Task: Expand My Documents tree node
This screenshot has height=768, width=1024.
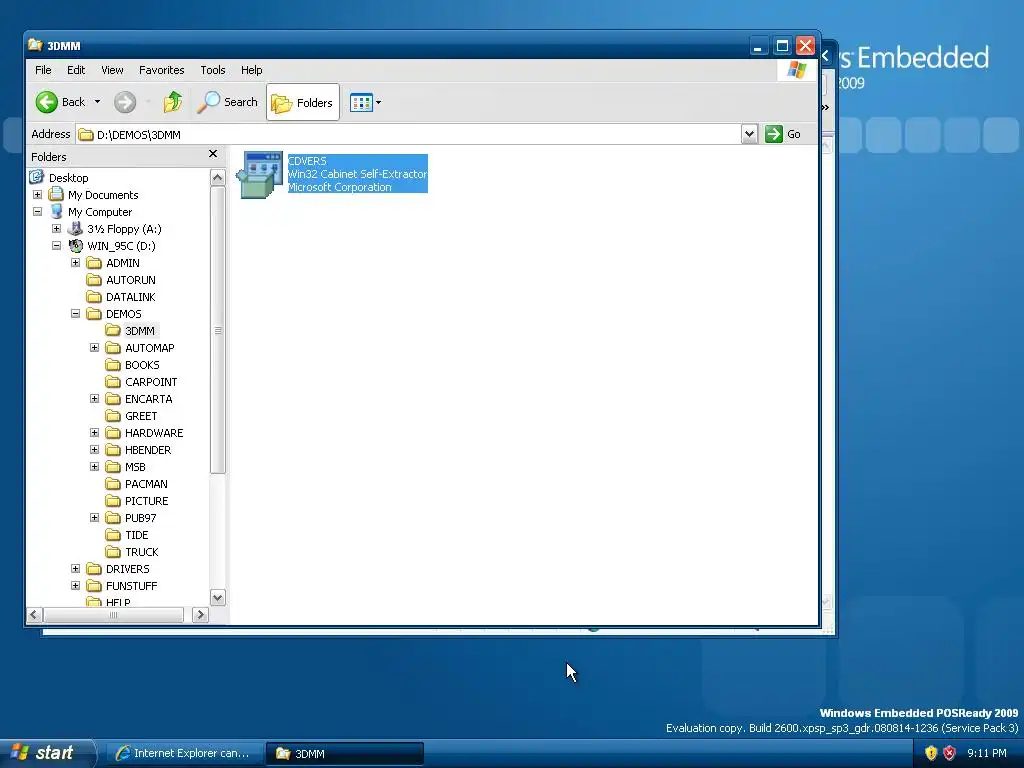Action: pos(37,195)
